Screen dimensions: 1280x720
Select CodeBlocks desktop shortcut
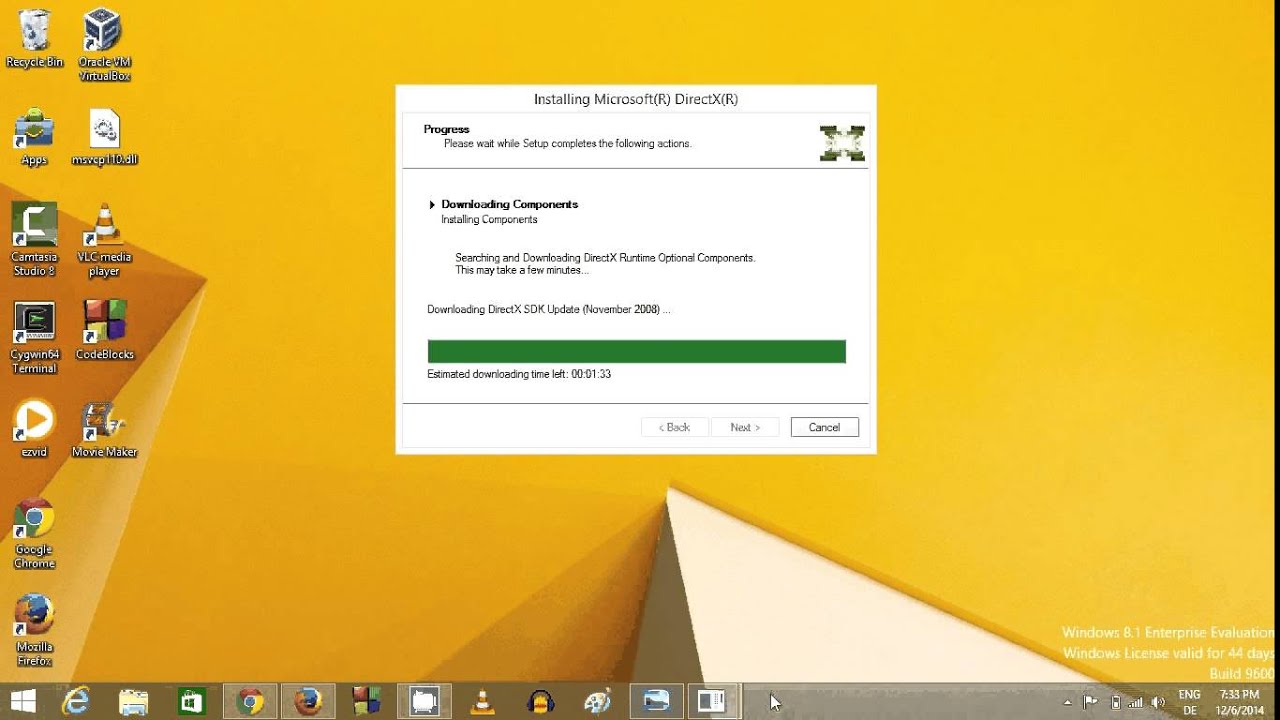coord(104,330)
